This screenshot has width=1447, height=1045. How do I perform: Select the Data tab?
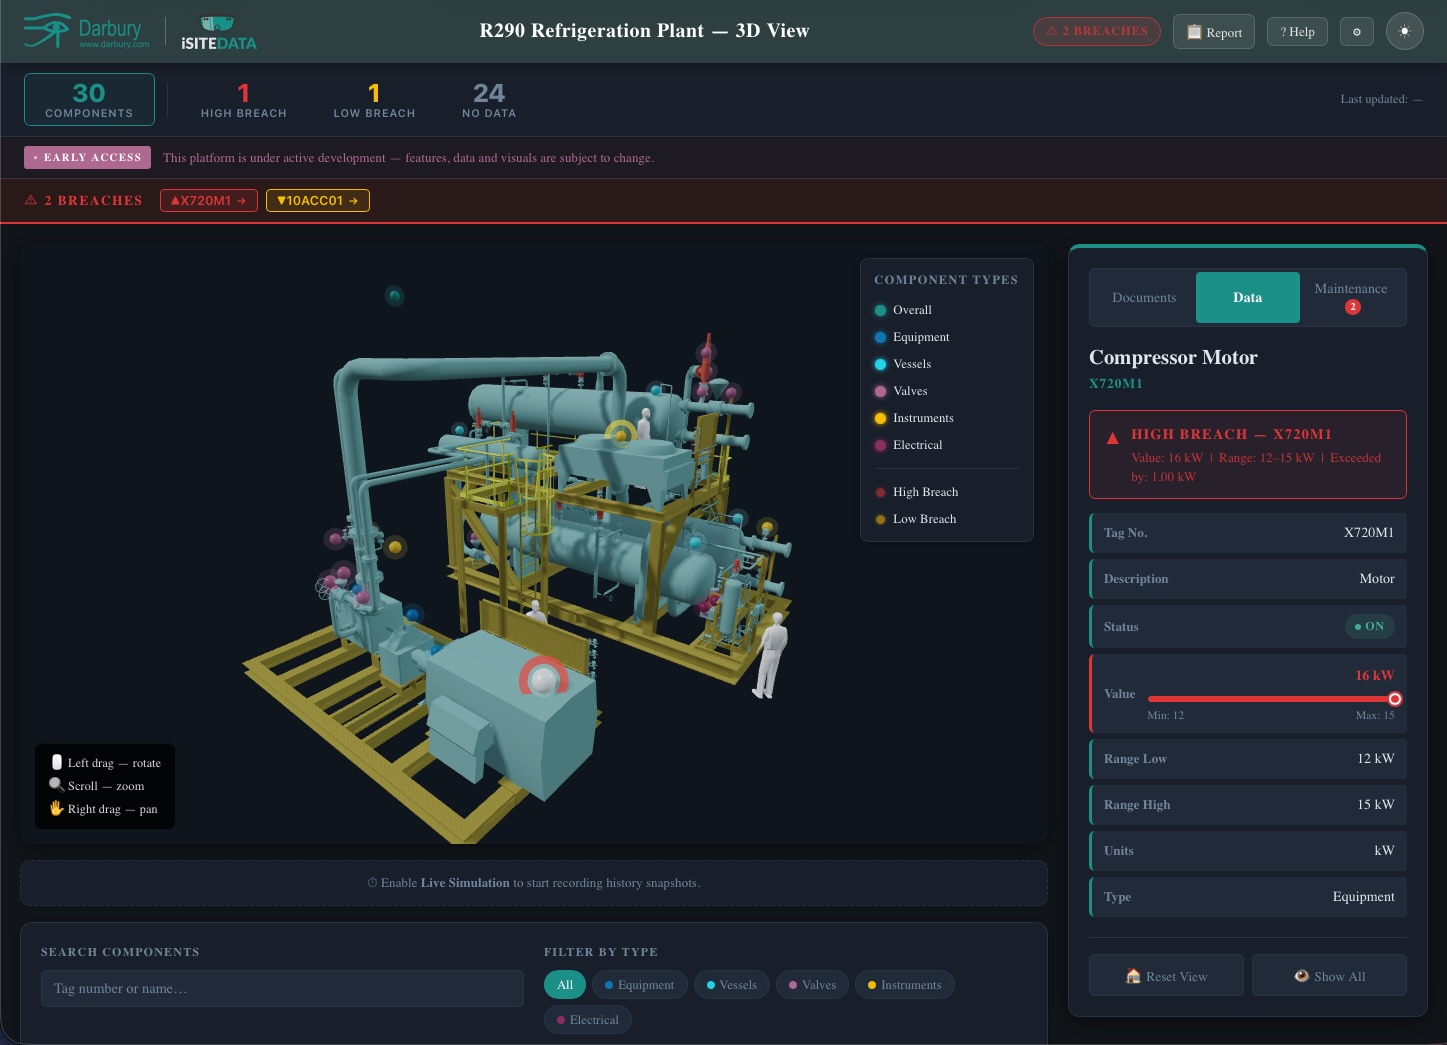[x=1247, y=298]
